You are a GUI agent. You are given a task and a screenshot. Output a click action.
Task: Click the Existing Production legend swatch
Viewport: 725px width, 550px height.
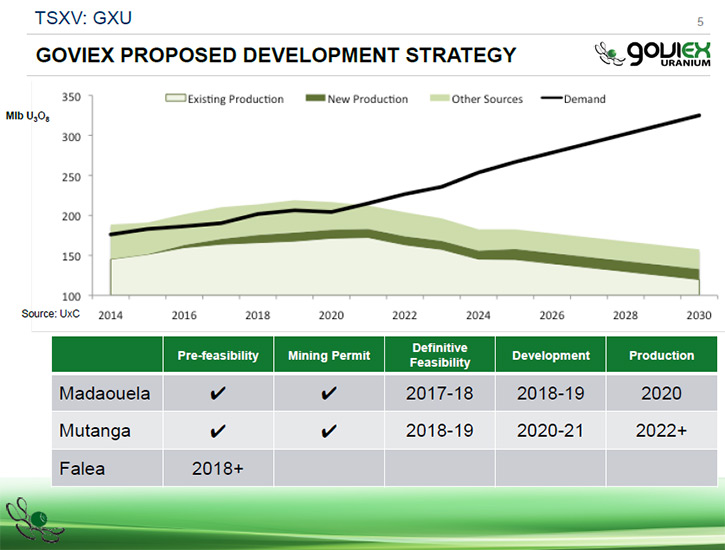click(x=176, y=98)
